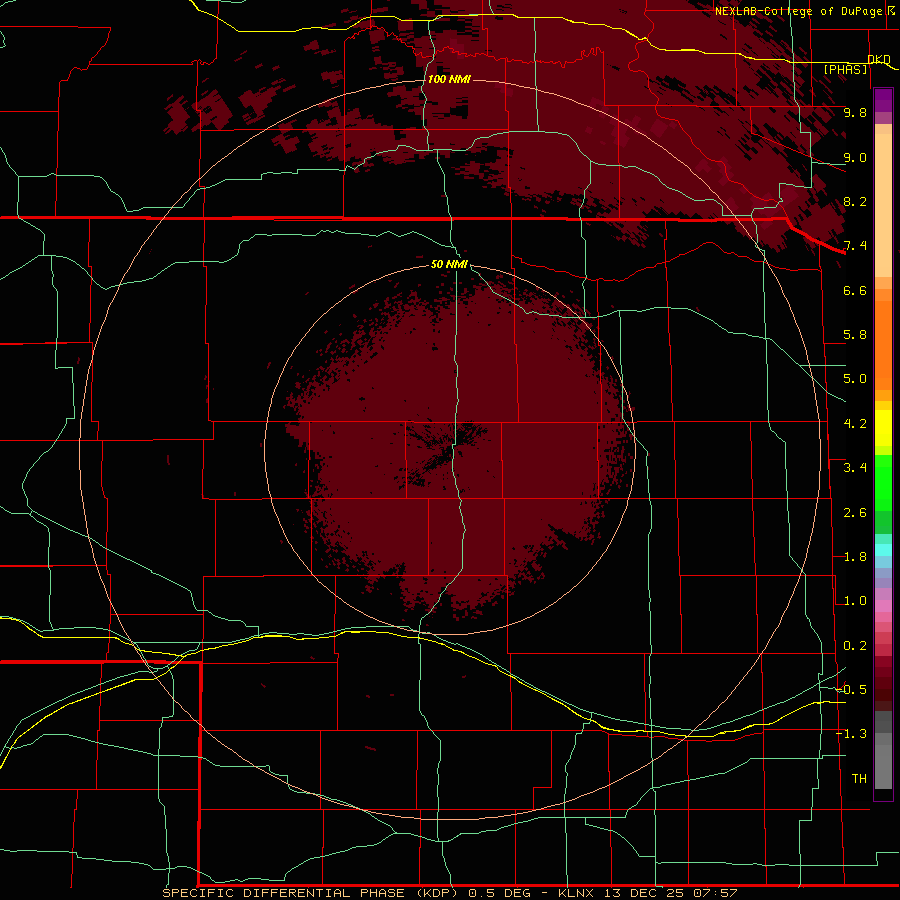Click the SPECIFIC DIFFERENTIAL PHASE (KDP) caption
900x900 pixels.
tap(310, 893)
